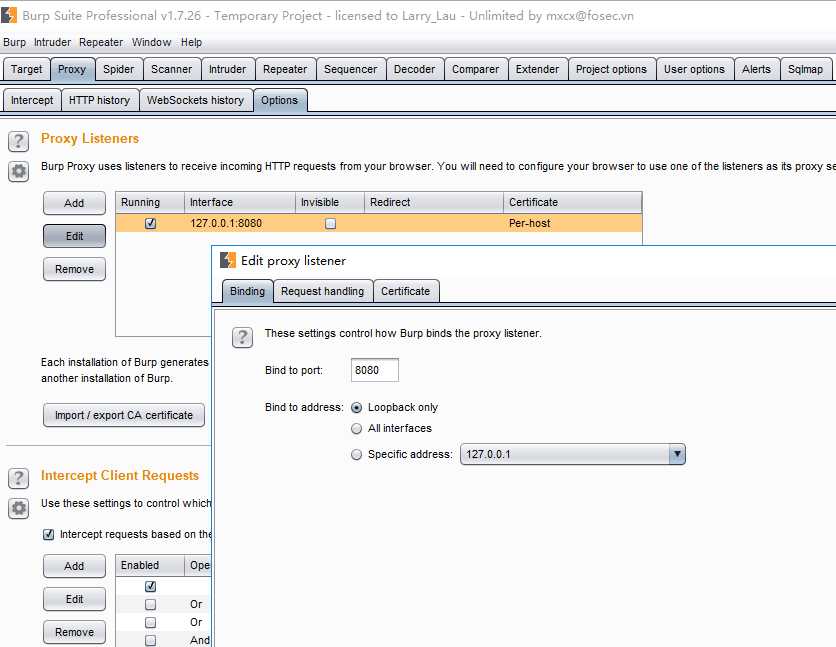Switch to the Intruder tool tab
The width and height of the screenshot is (836, 647).
[227, 69]
